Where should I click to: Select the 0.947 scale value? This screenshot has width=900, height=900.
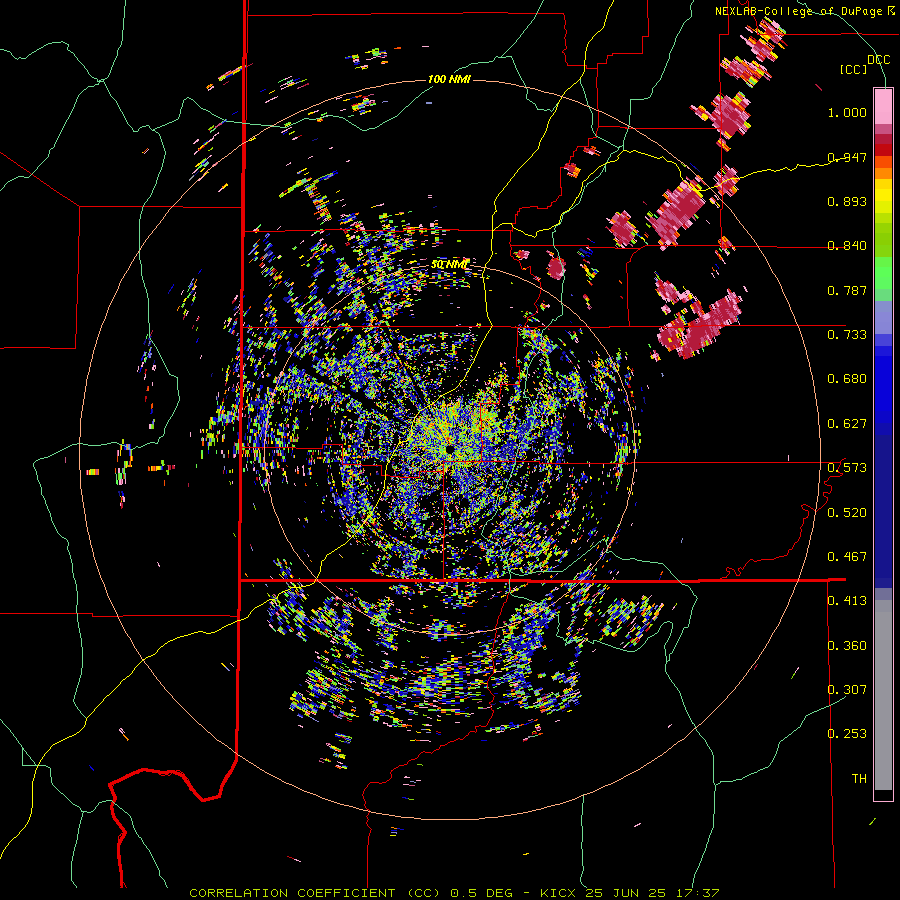[x=847, y=157]
